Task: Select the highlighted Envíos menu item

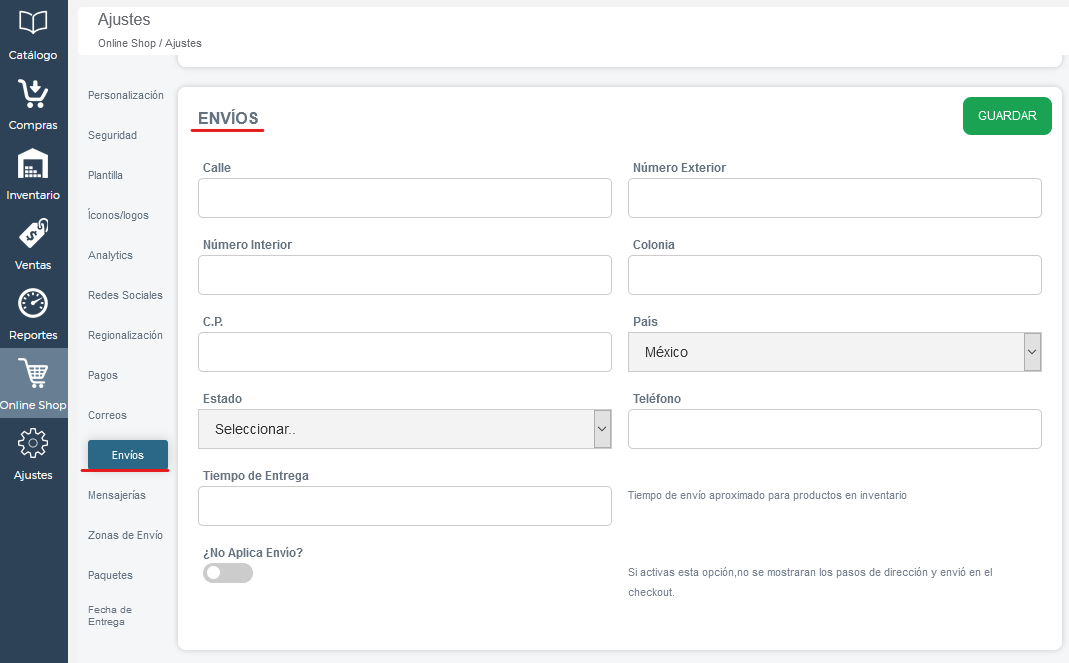Action: pyautogui.click(x=127, y=455)
